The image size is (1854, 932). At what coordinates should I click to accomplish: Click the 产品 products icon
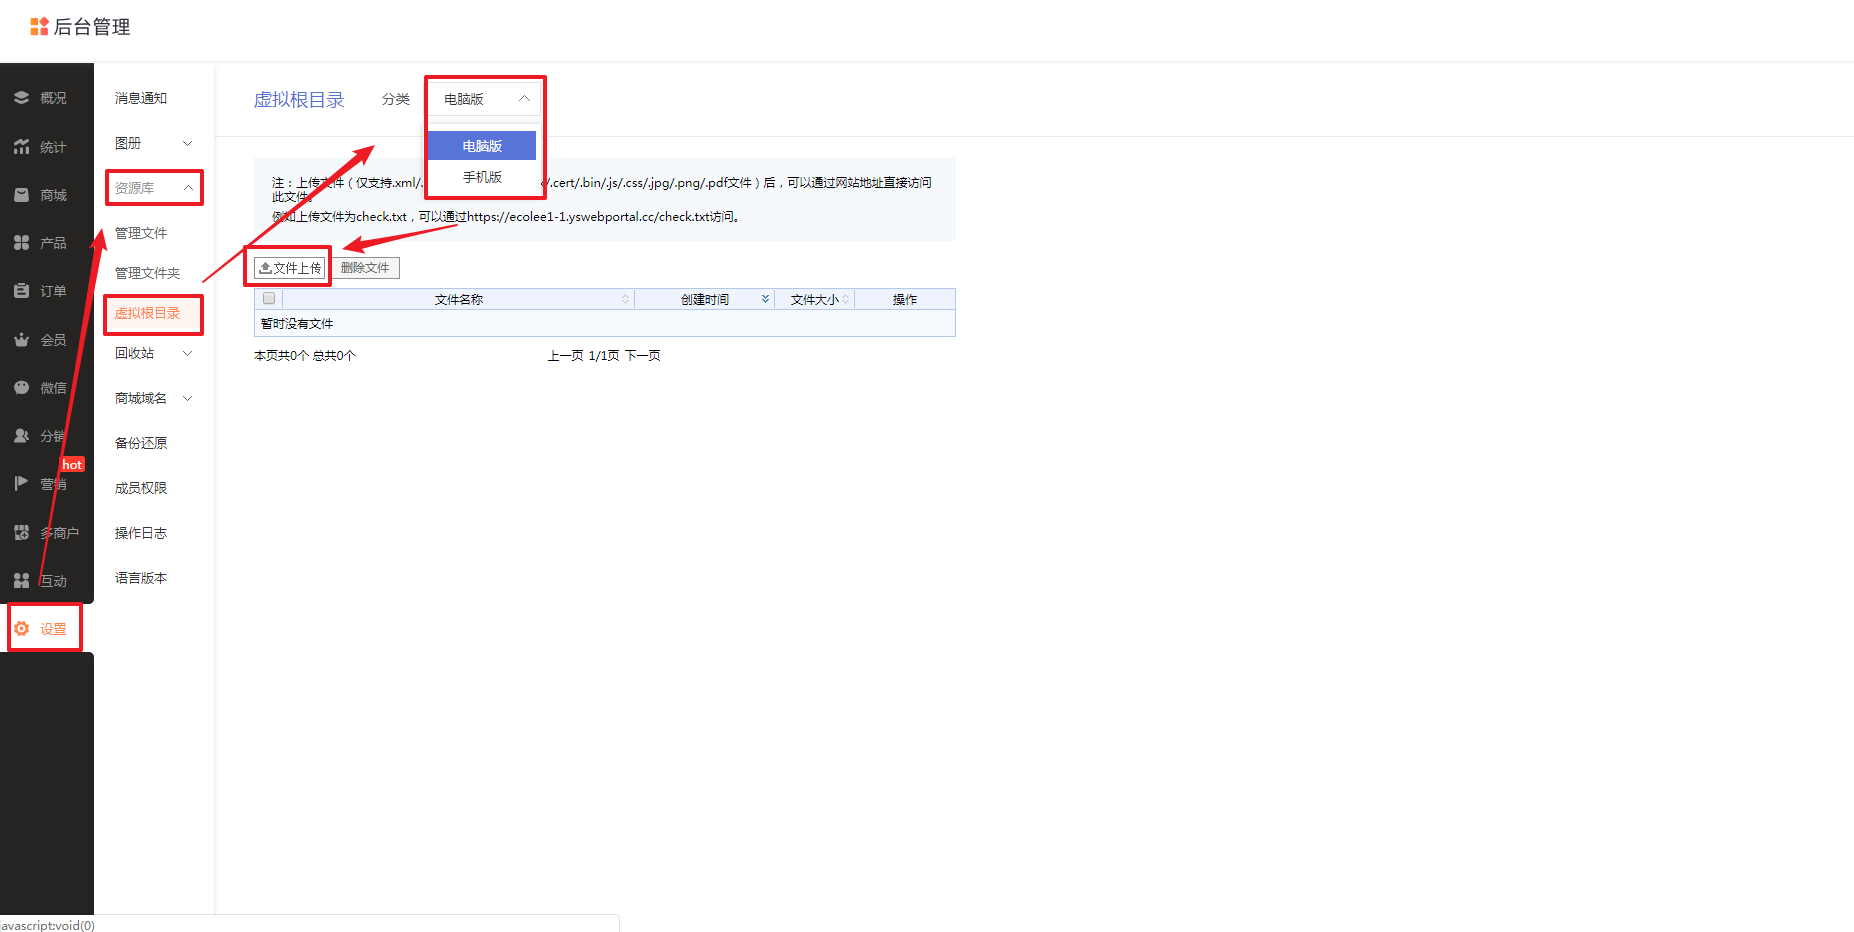[x=21, y=243]
